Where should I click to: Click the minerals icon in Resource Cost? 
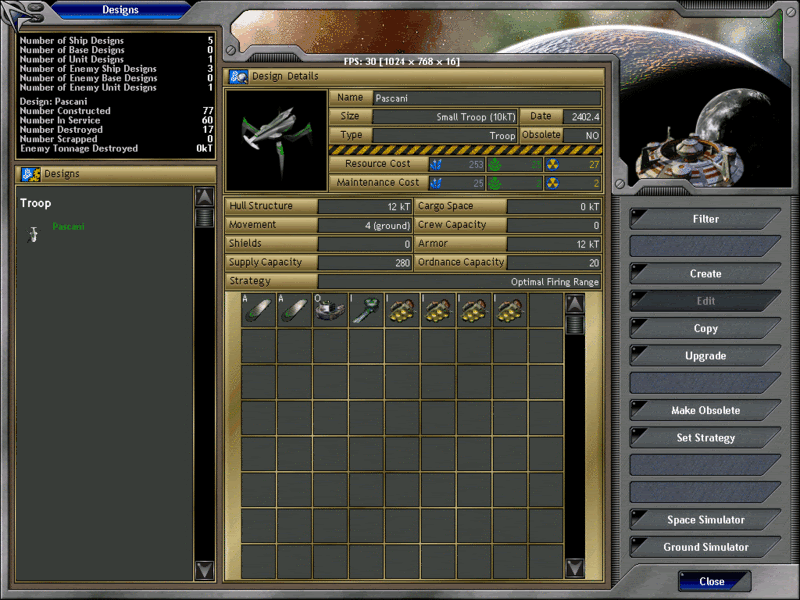pos(436,164)
